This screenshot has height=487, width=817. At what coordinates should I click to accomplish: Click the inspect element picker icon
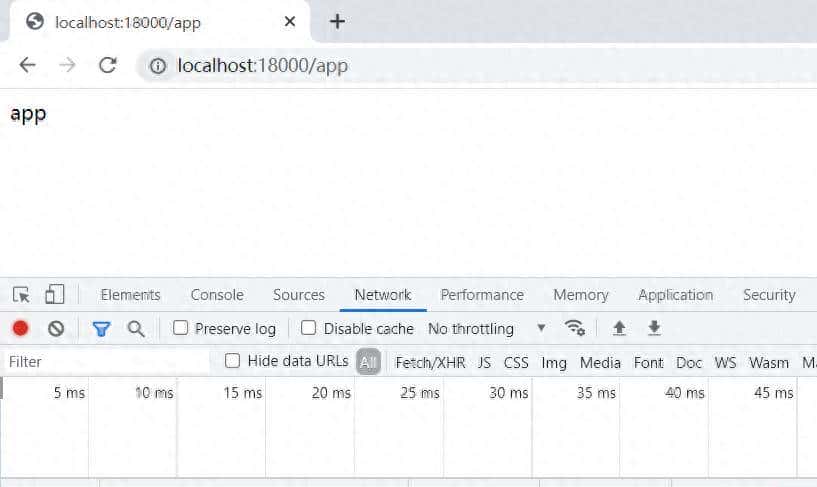21,295
